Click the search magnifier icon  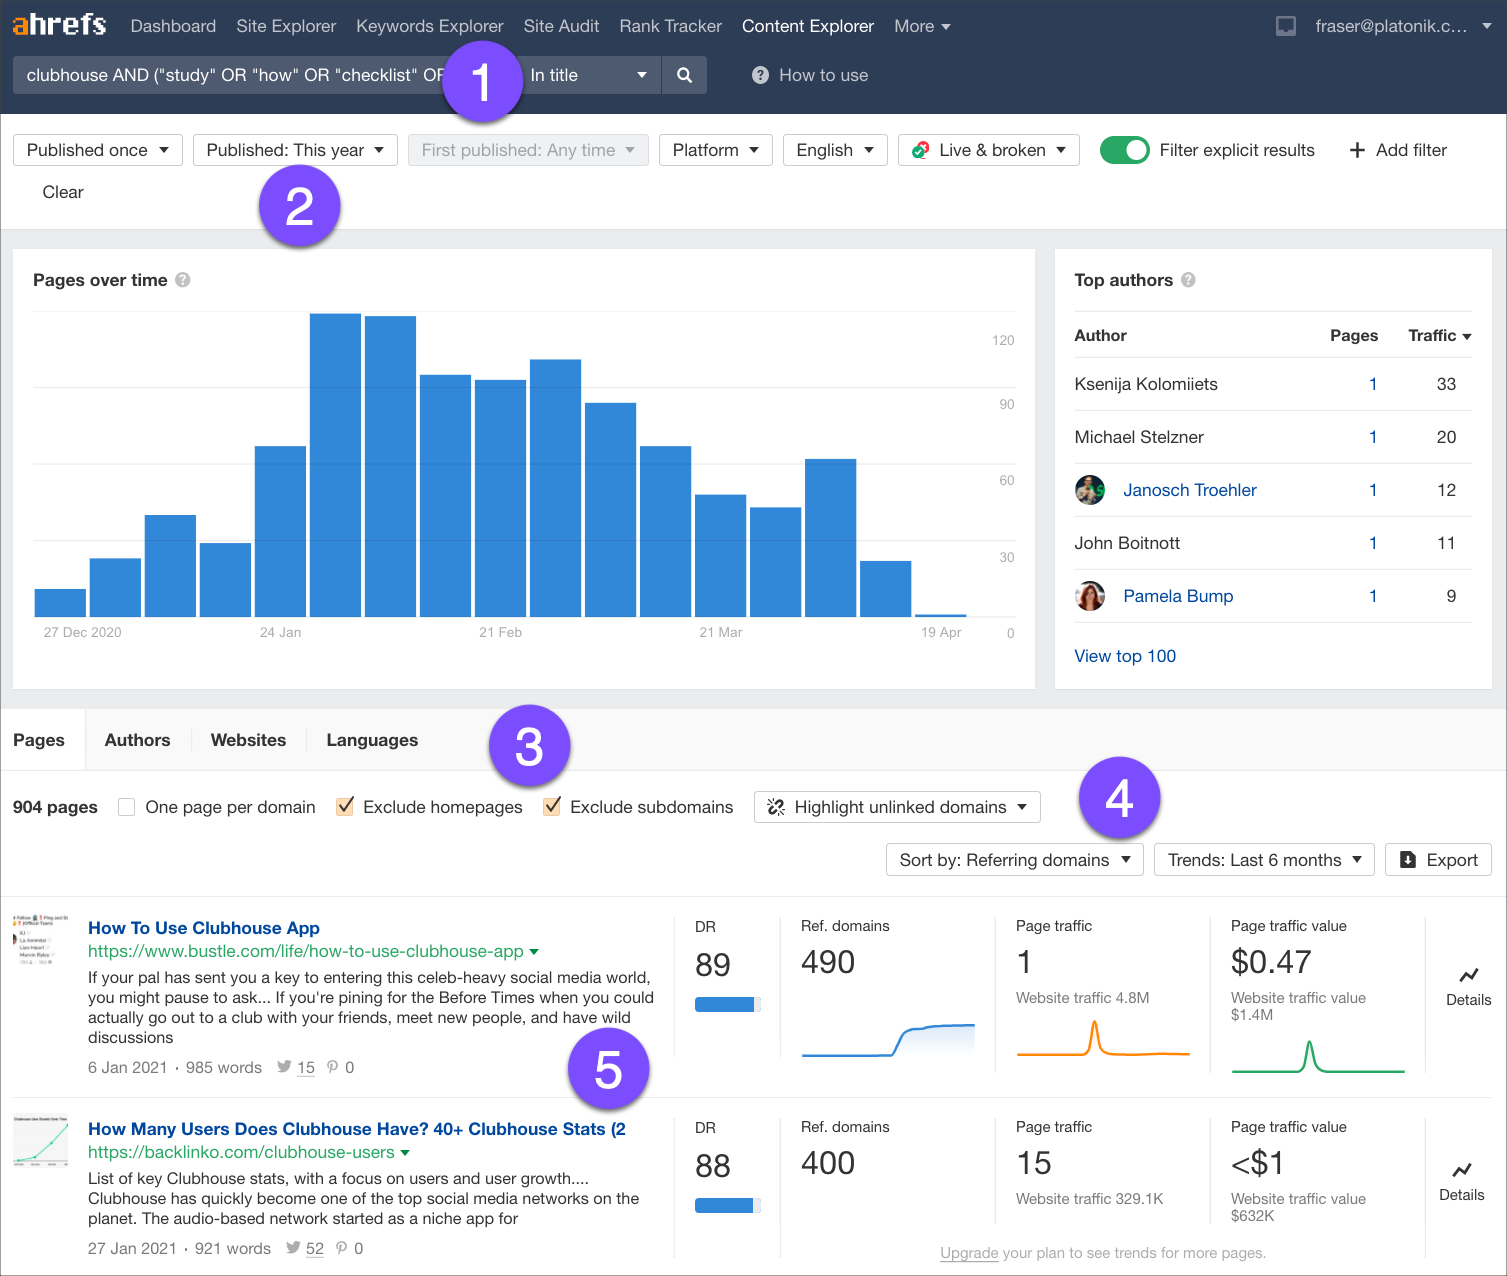click(x=684, y=75)
